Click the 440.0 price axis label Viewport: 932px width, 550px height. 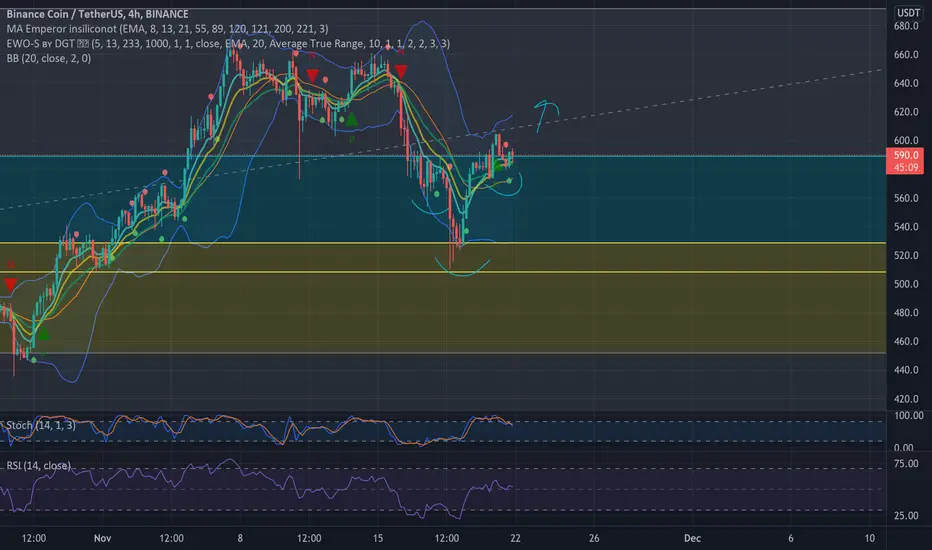click(x=906, y=370)
